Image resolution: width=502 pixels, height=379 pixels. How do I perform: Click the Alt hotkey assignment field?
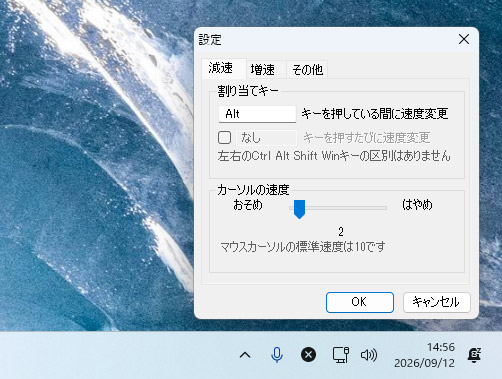click(257, 114)
